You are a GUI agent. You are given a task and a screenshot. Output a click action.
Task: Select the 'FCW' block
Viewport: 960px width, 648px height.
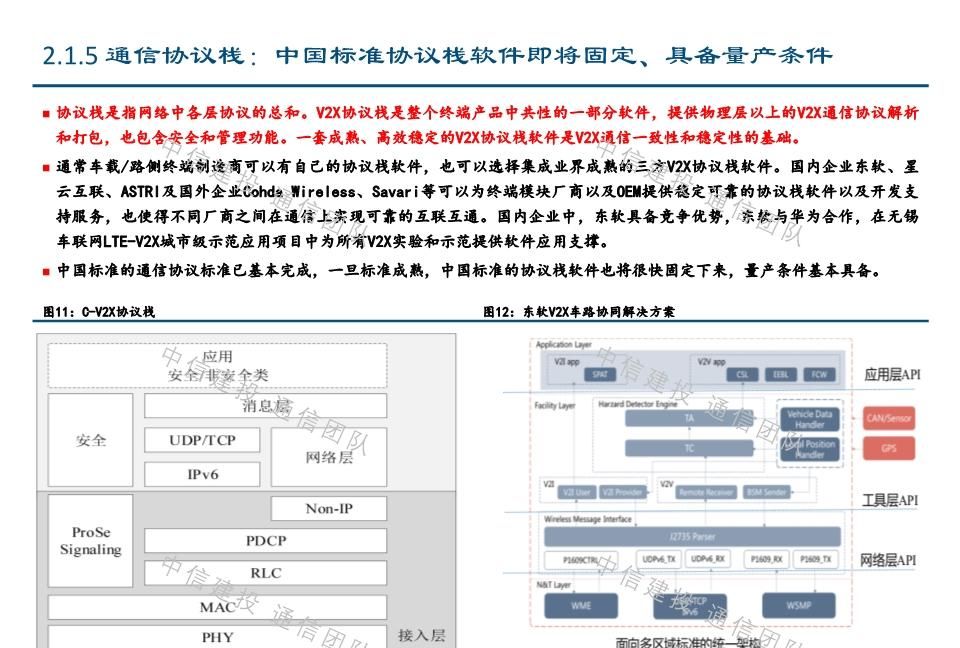coord(819,374)
